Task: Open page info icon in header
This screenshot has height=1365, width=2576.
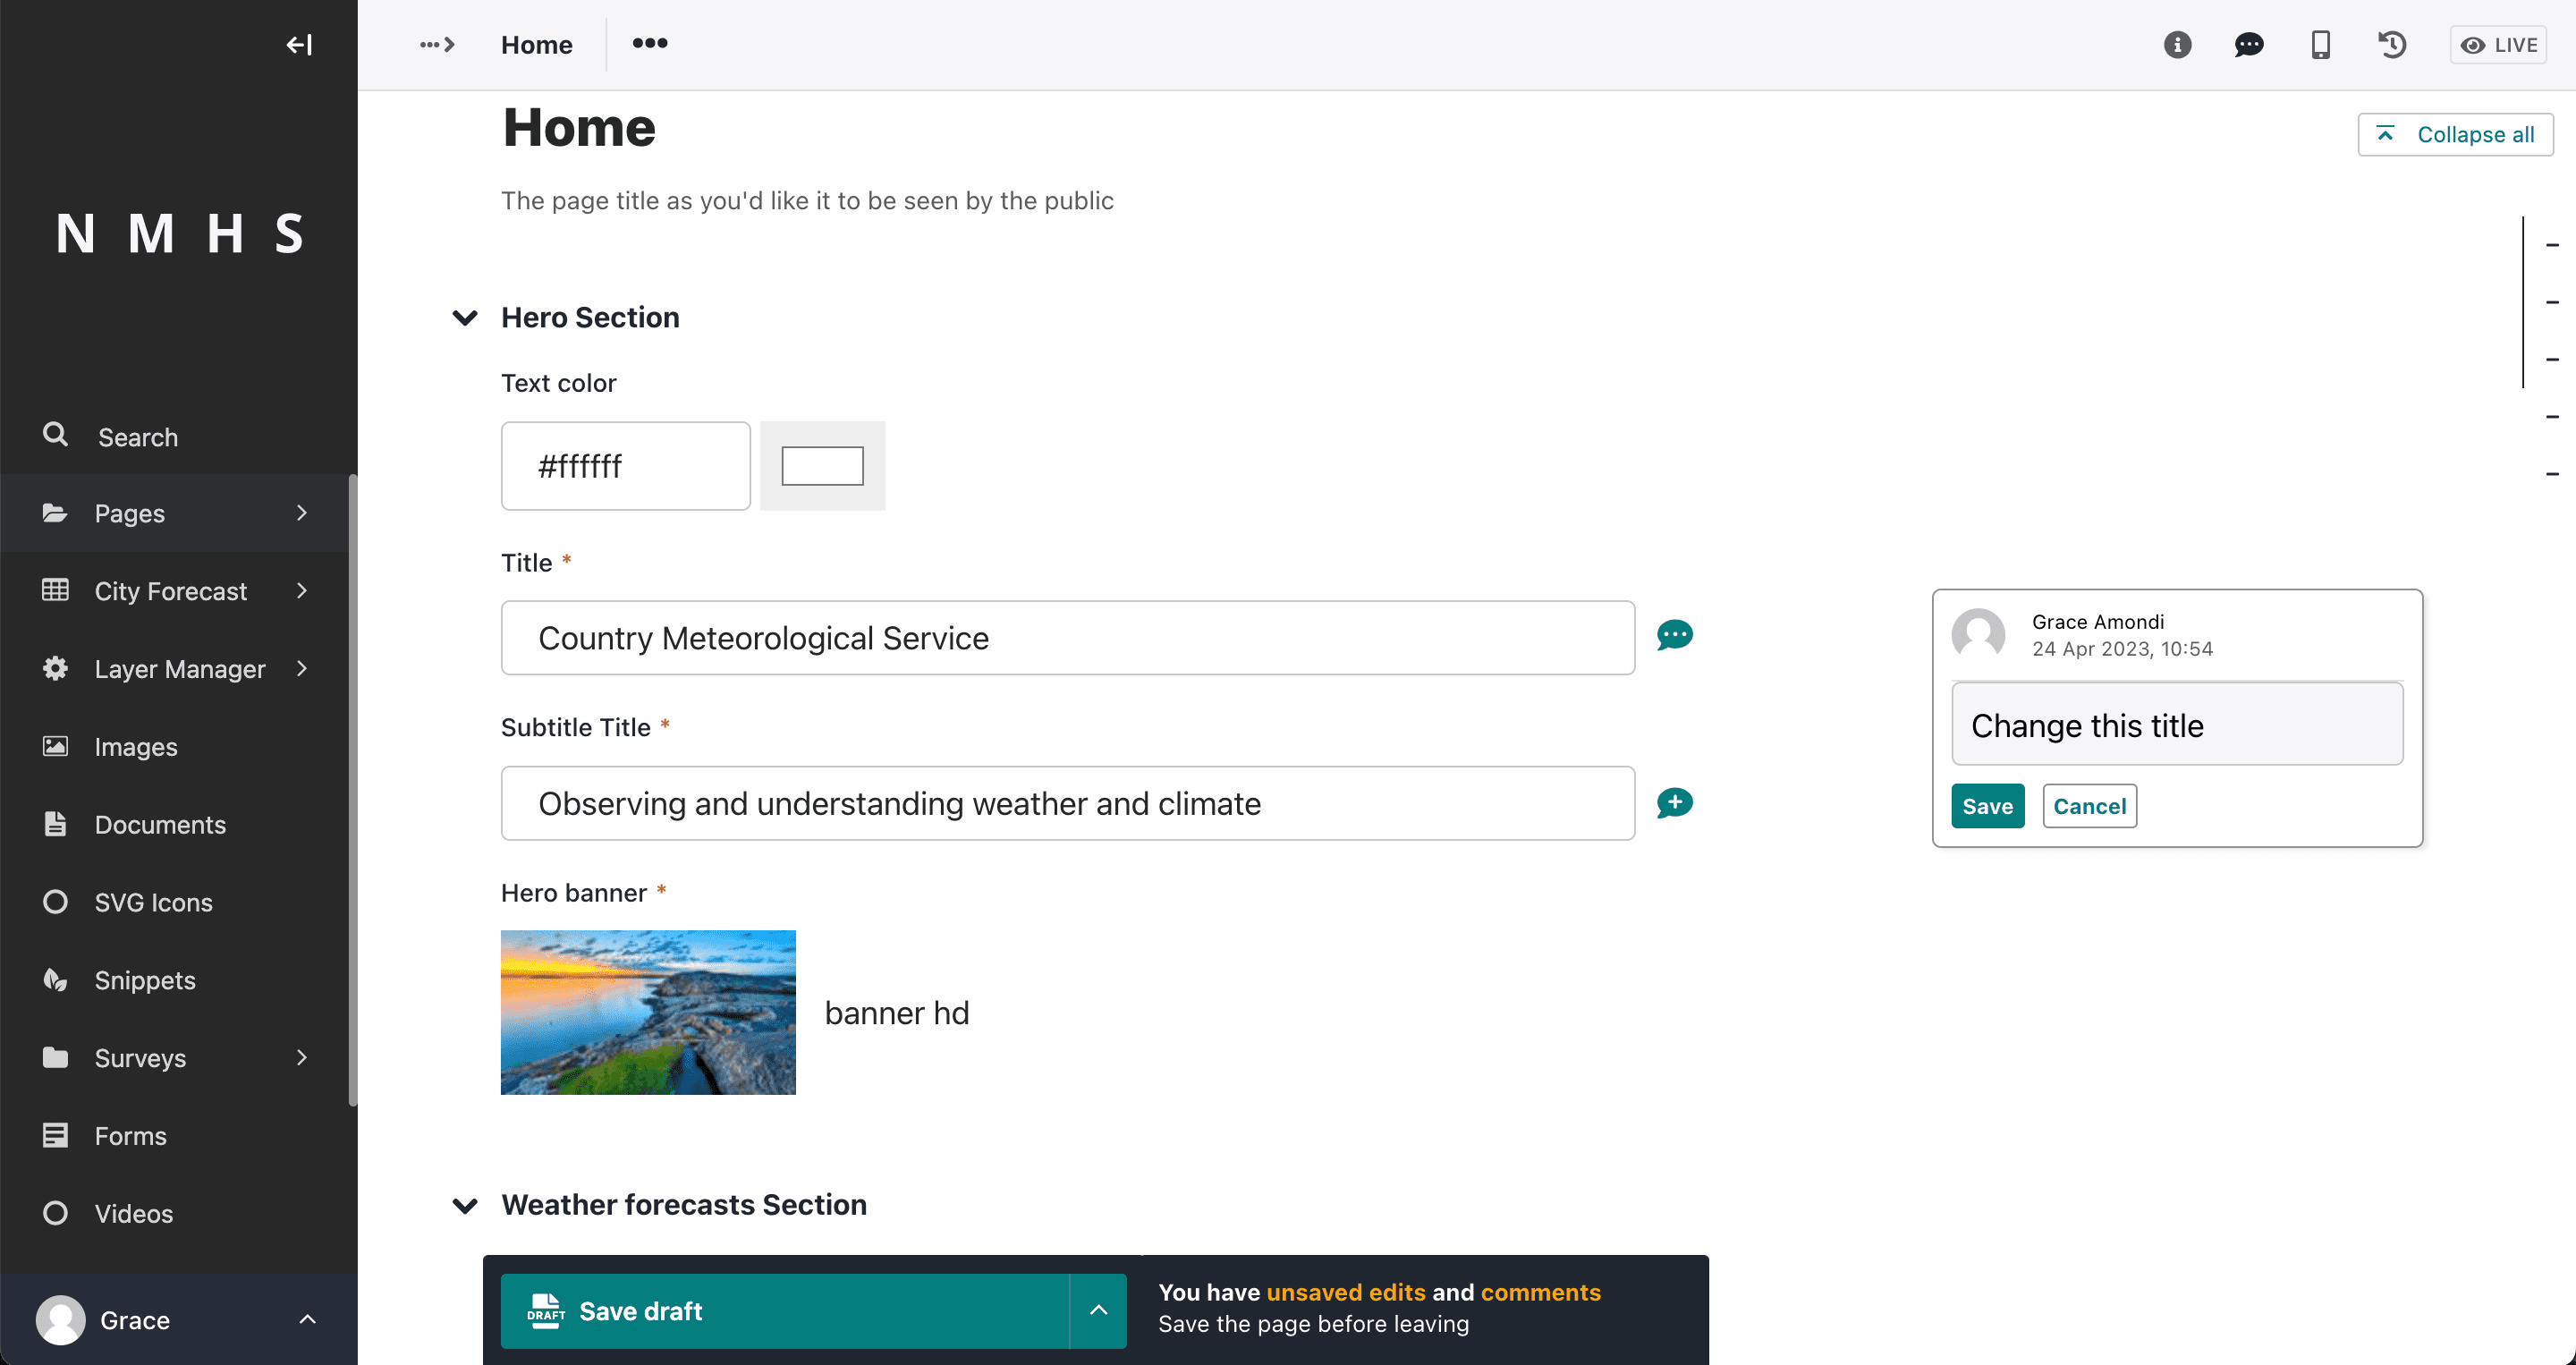Action: point(2177,45)
